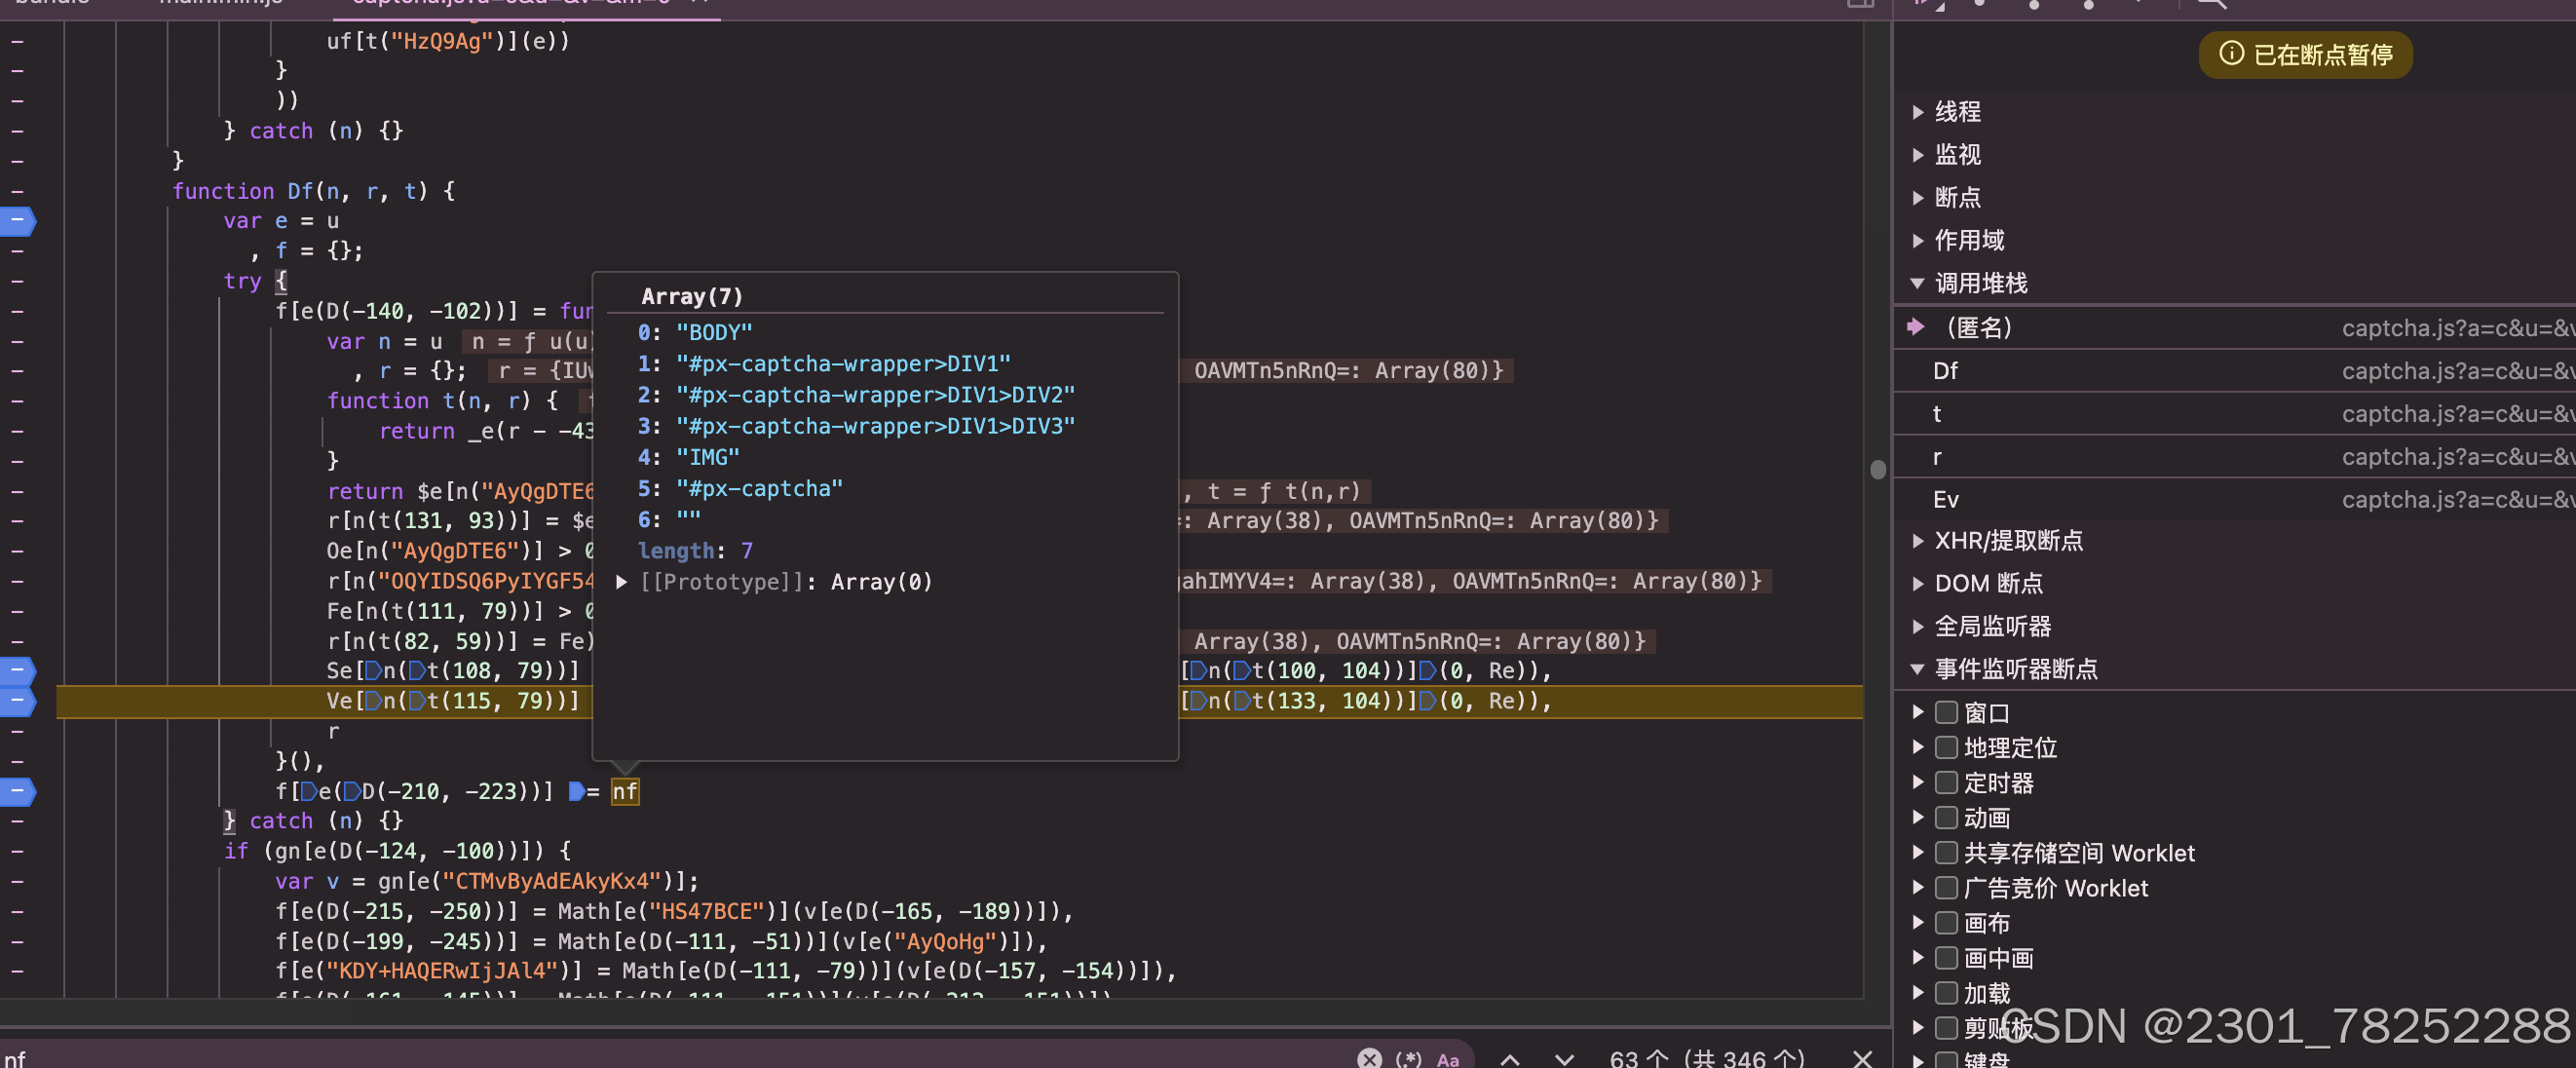The height and width of the screenshot is (1068, 2576).
Task: Jump to next search result
Action: click(x=1564, y=1059)
